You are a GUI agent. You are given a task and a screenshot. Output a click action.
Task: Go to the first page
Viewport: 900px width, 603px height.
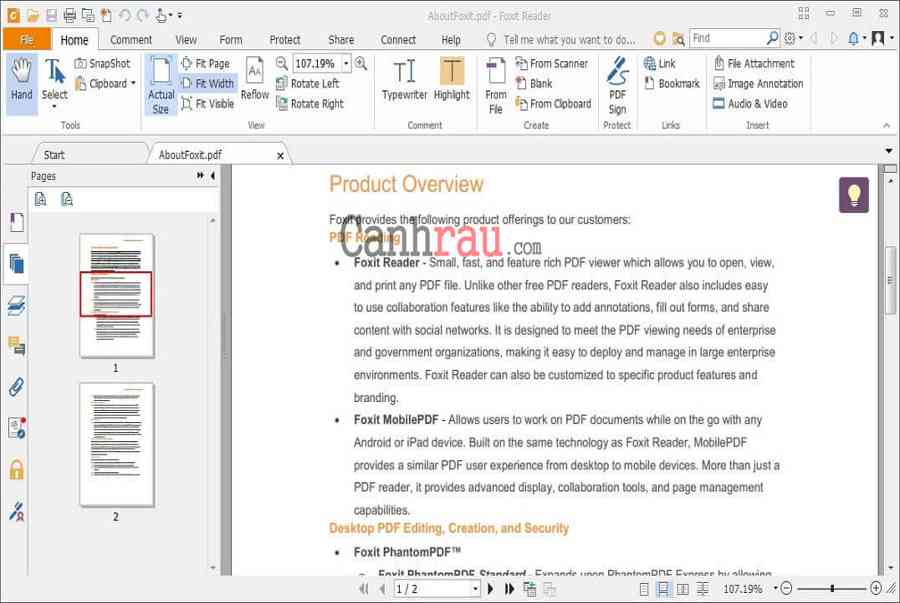tap(363, 589)
